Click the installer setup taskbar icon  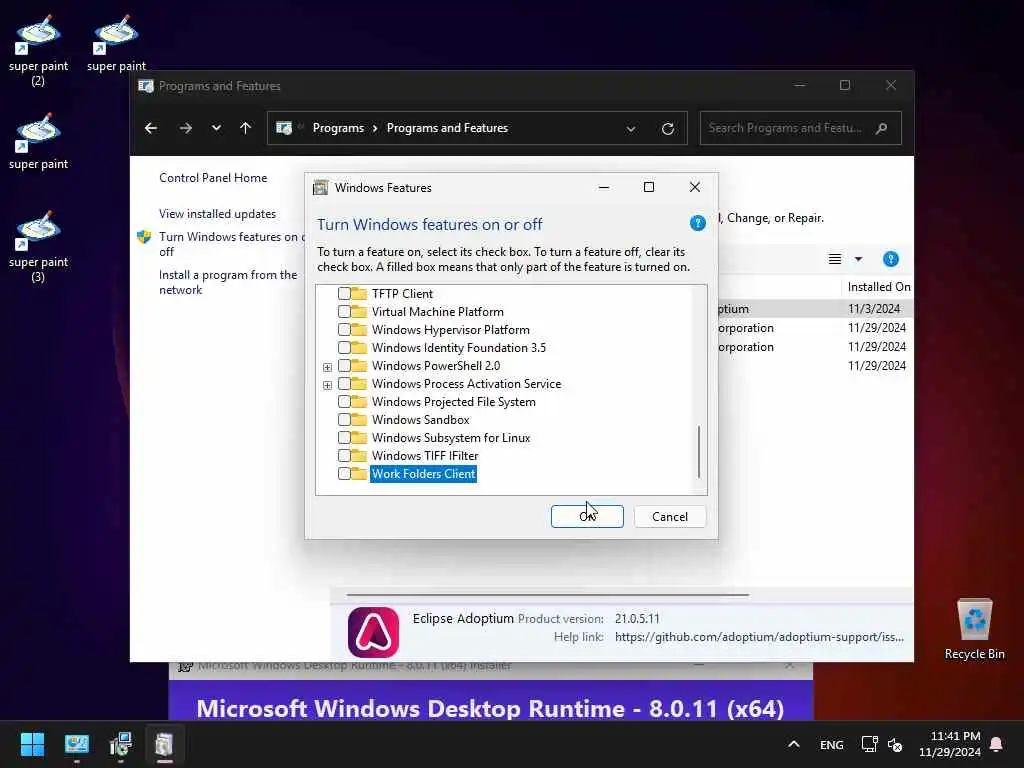tap(121, 744)
